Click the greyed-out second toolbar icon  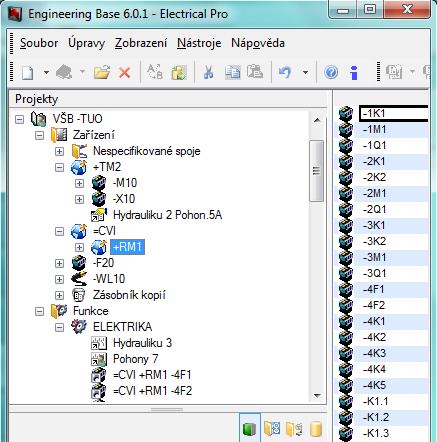pyautogui.click(x=64, y=72)
